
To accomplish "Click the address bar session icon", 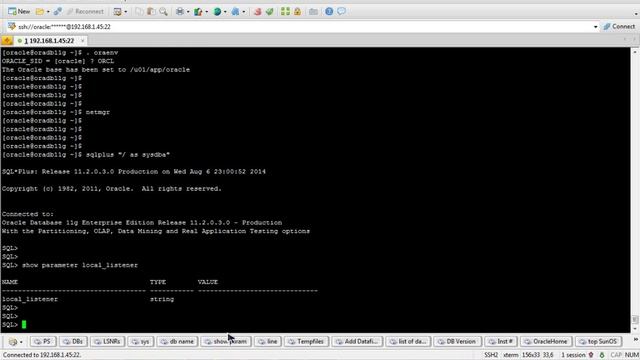I will (11, 27).
